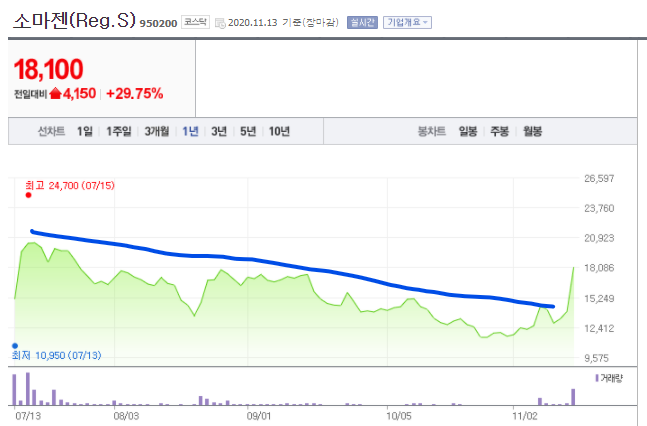
Task: Click the 09/01 date axis label
Action: pyautogui.click(x=259, y=416)
